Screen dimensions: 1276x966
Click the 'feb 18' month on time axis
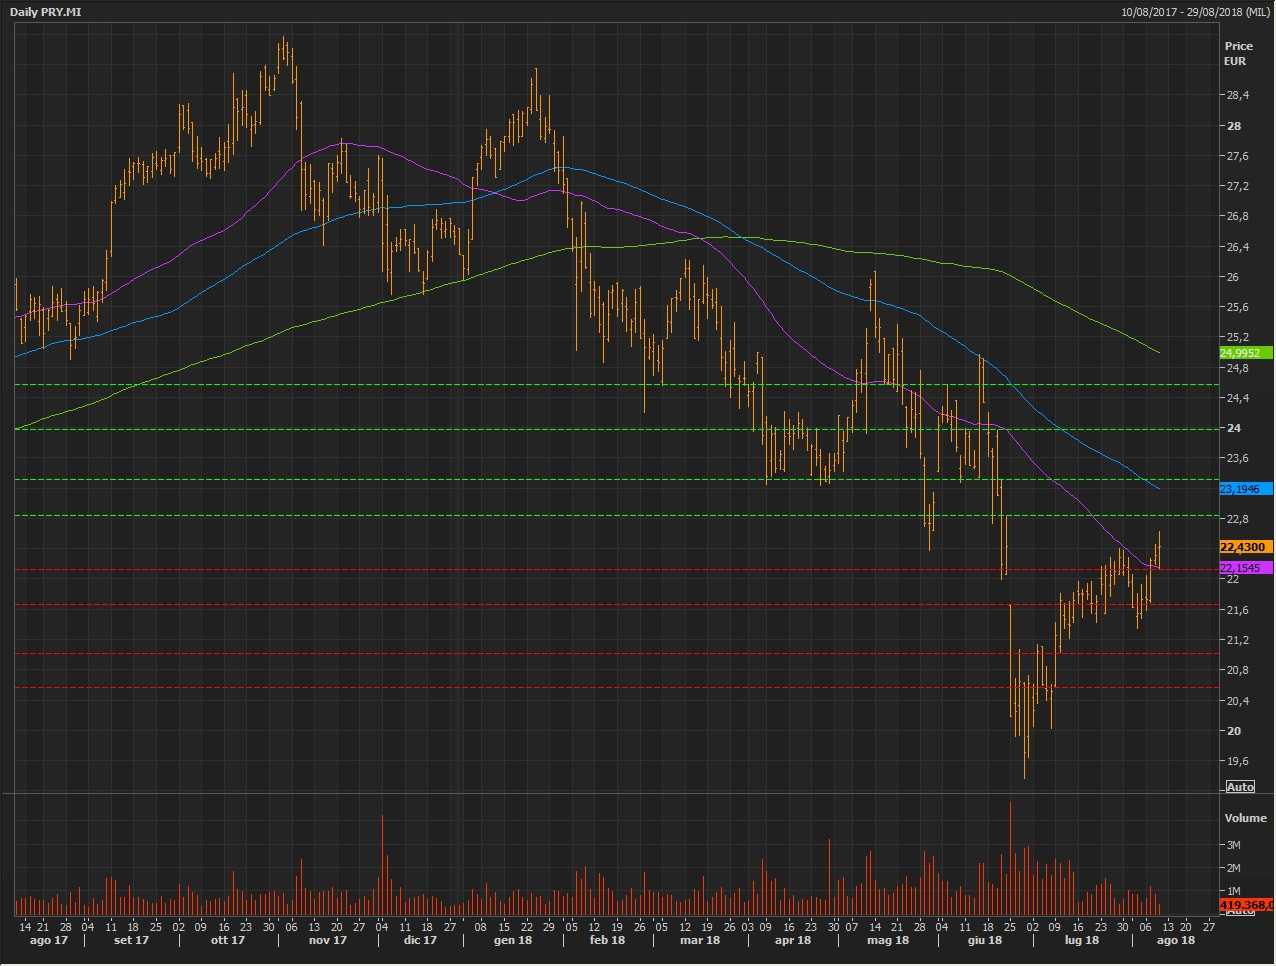[x=607, y=940]
